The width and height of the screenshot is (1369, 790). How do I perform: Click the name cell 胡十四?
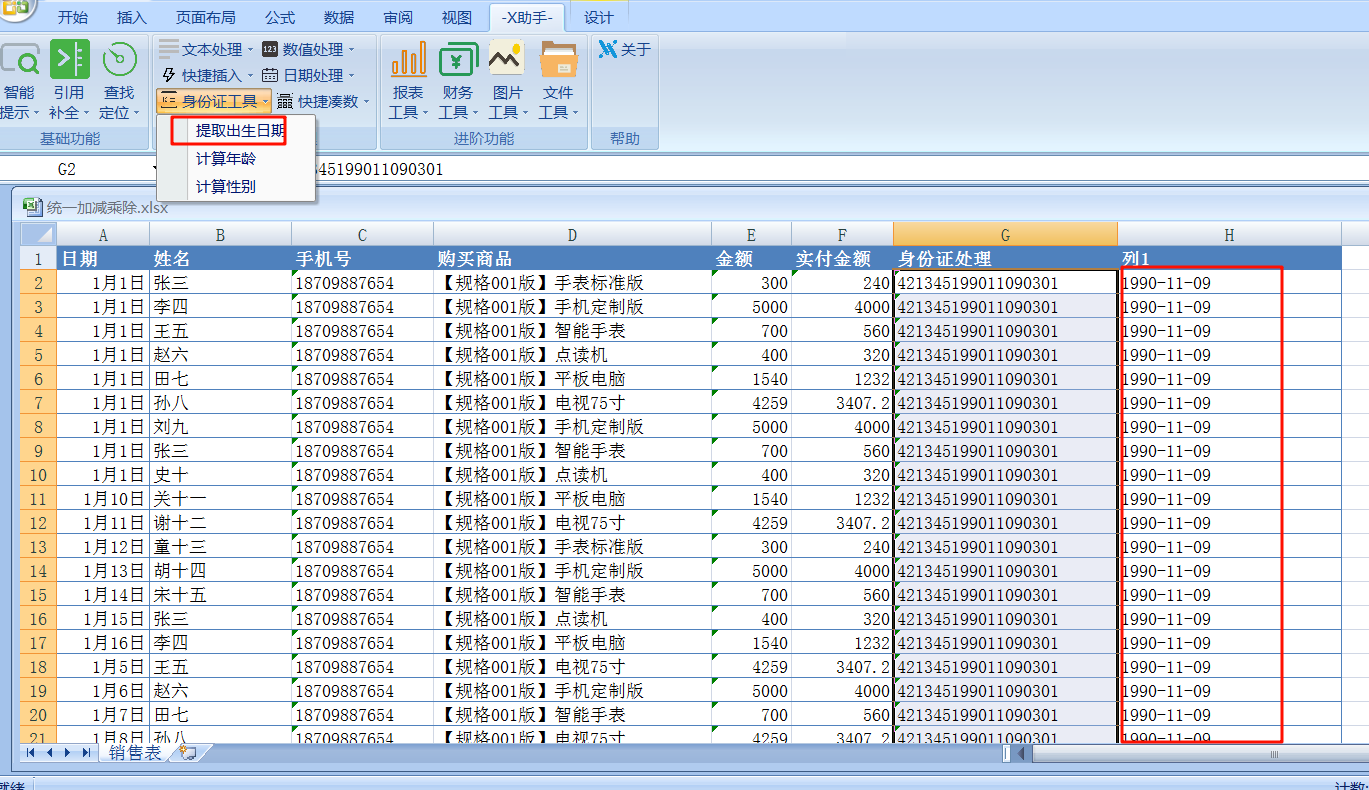(220, 570)
